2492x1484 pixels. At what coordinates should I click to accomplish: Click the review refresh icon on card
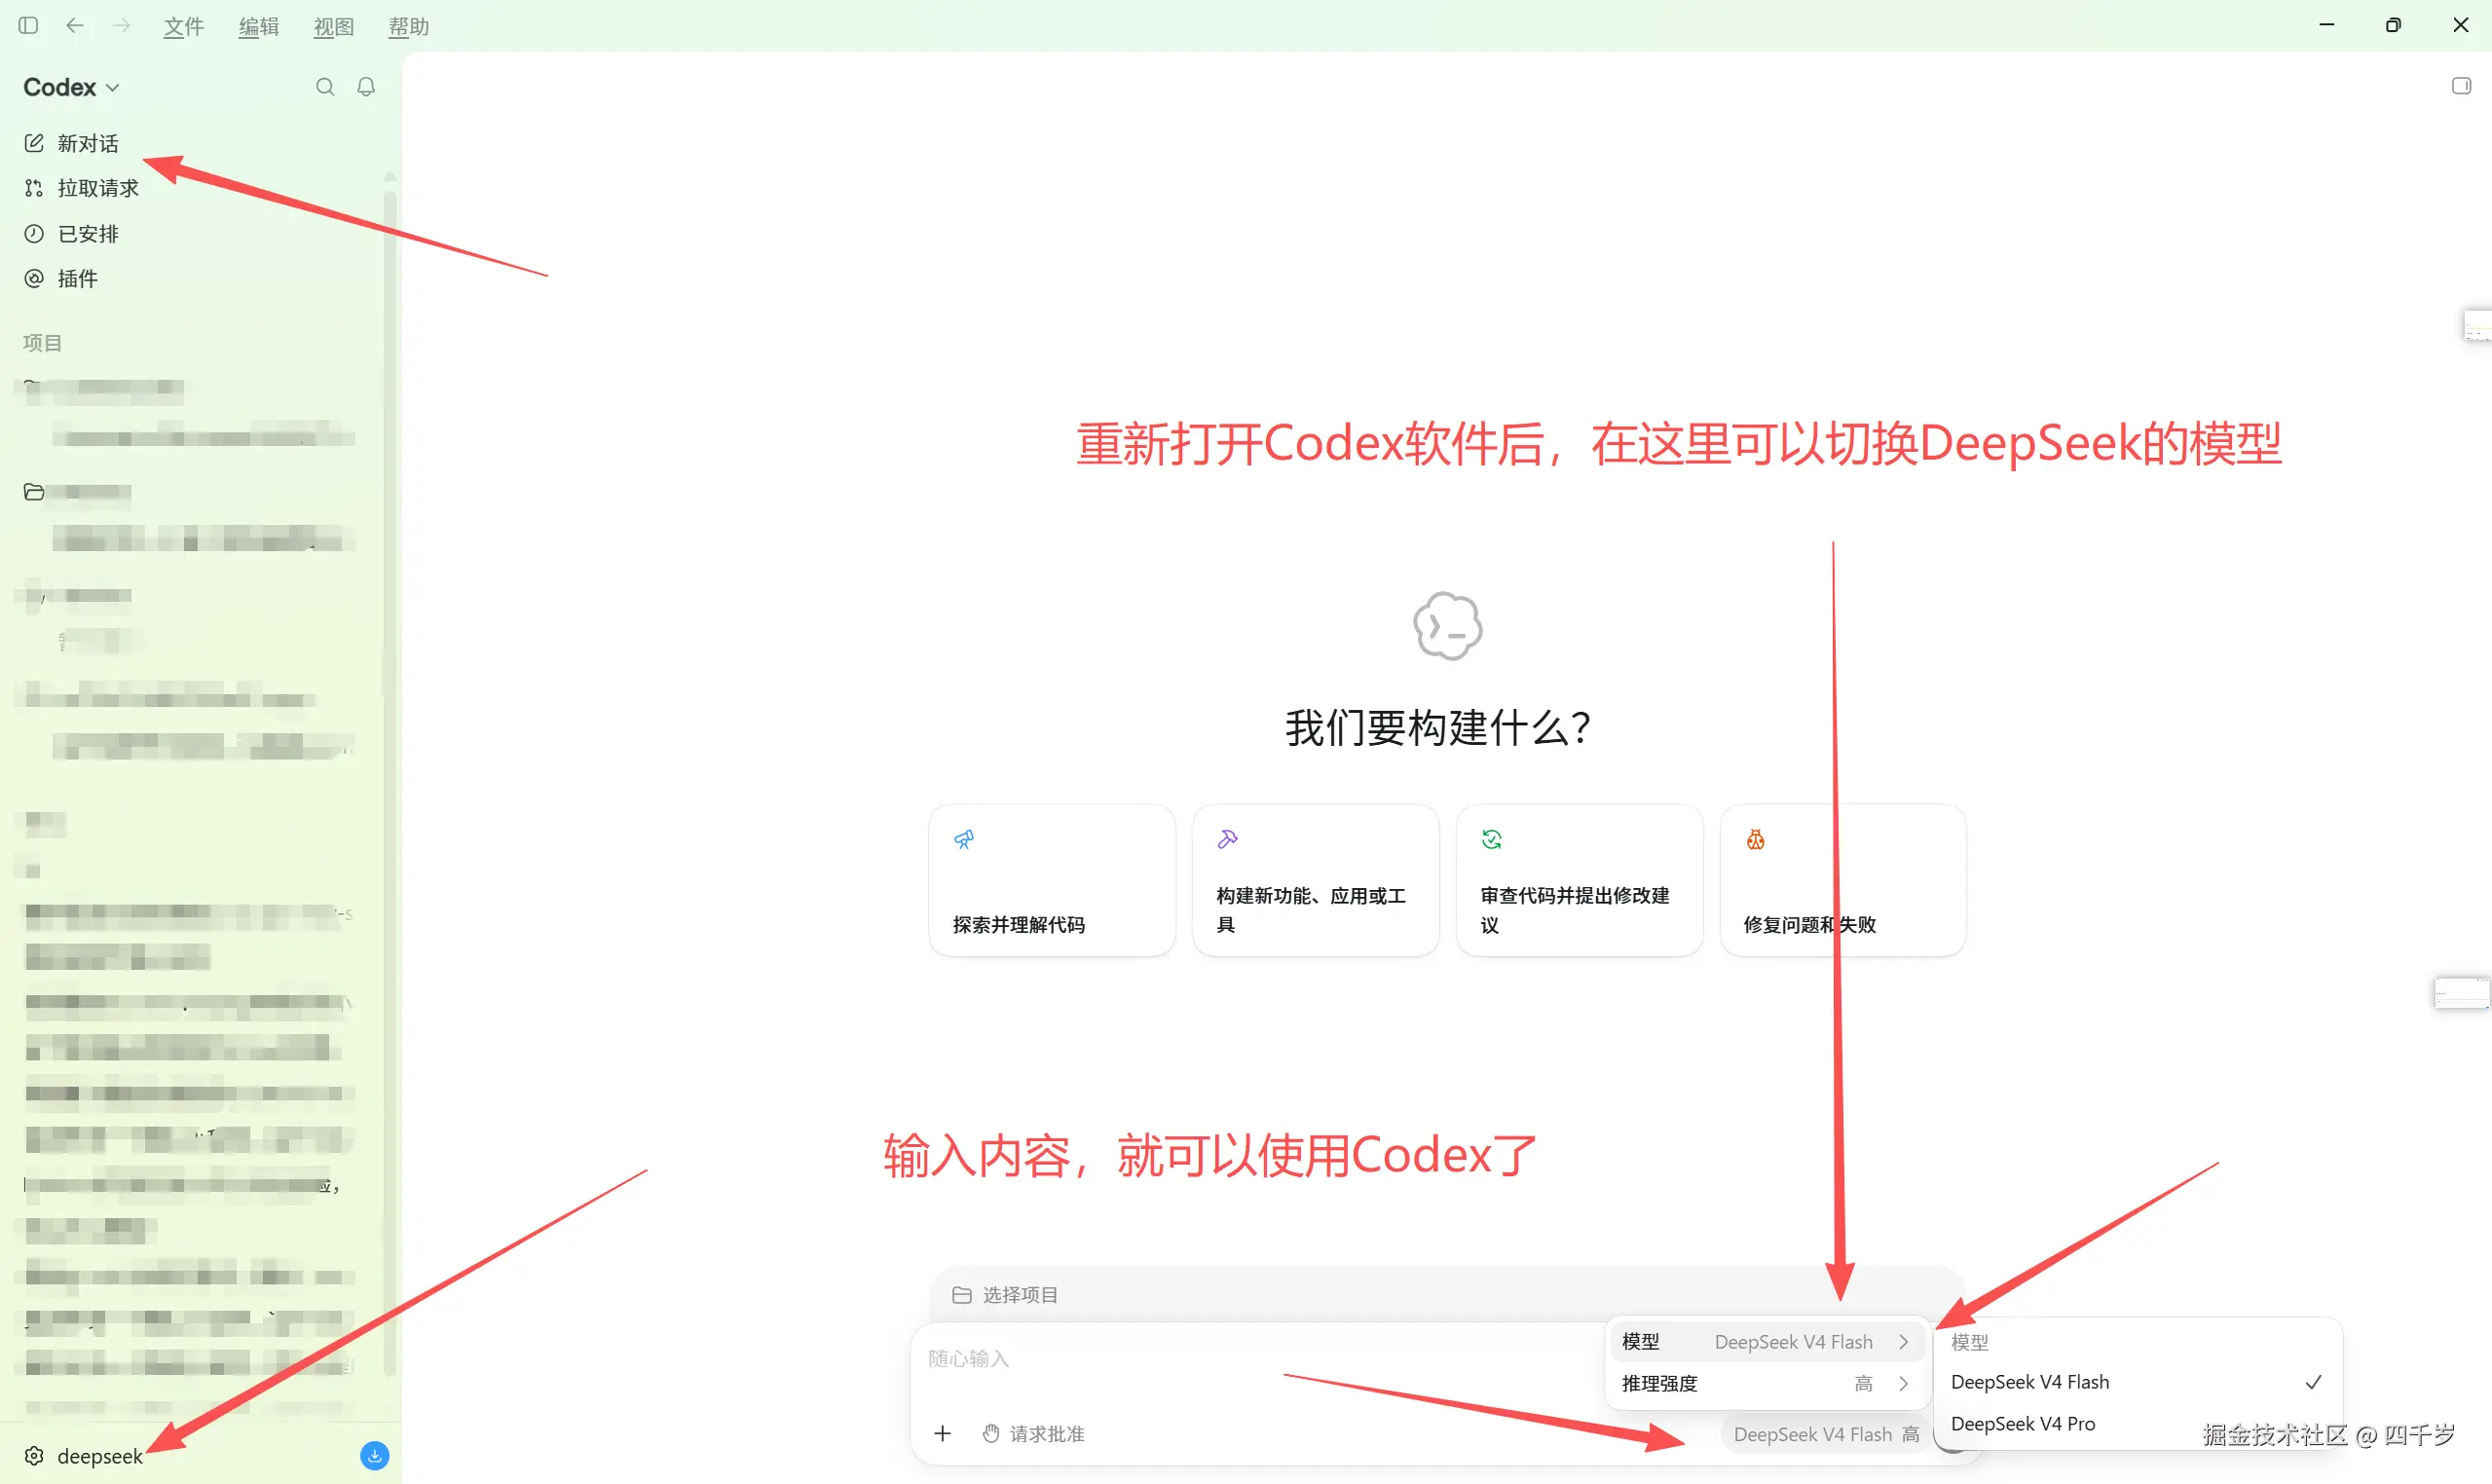[x=1491, y=839]
